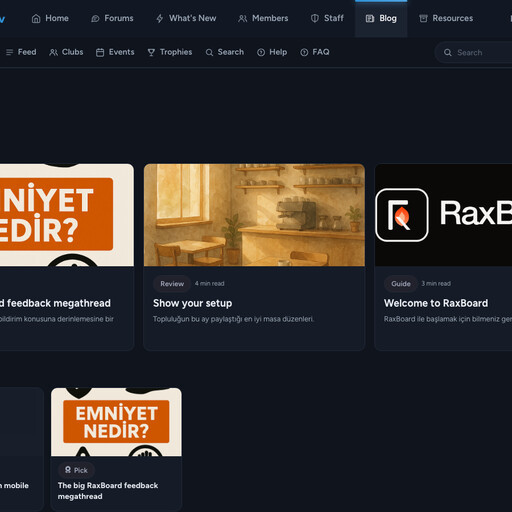This screenshot has height=512, width=512.
Task: Open the Help link
Action: (272, 52)
